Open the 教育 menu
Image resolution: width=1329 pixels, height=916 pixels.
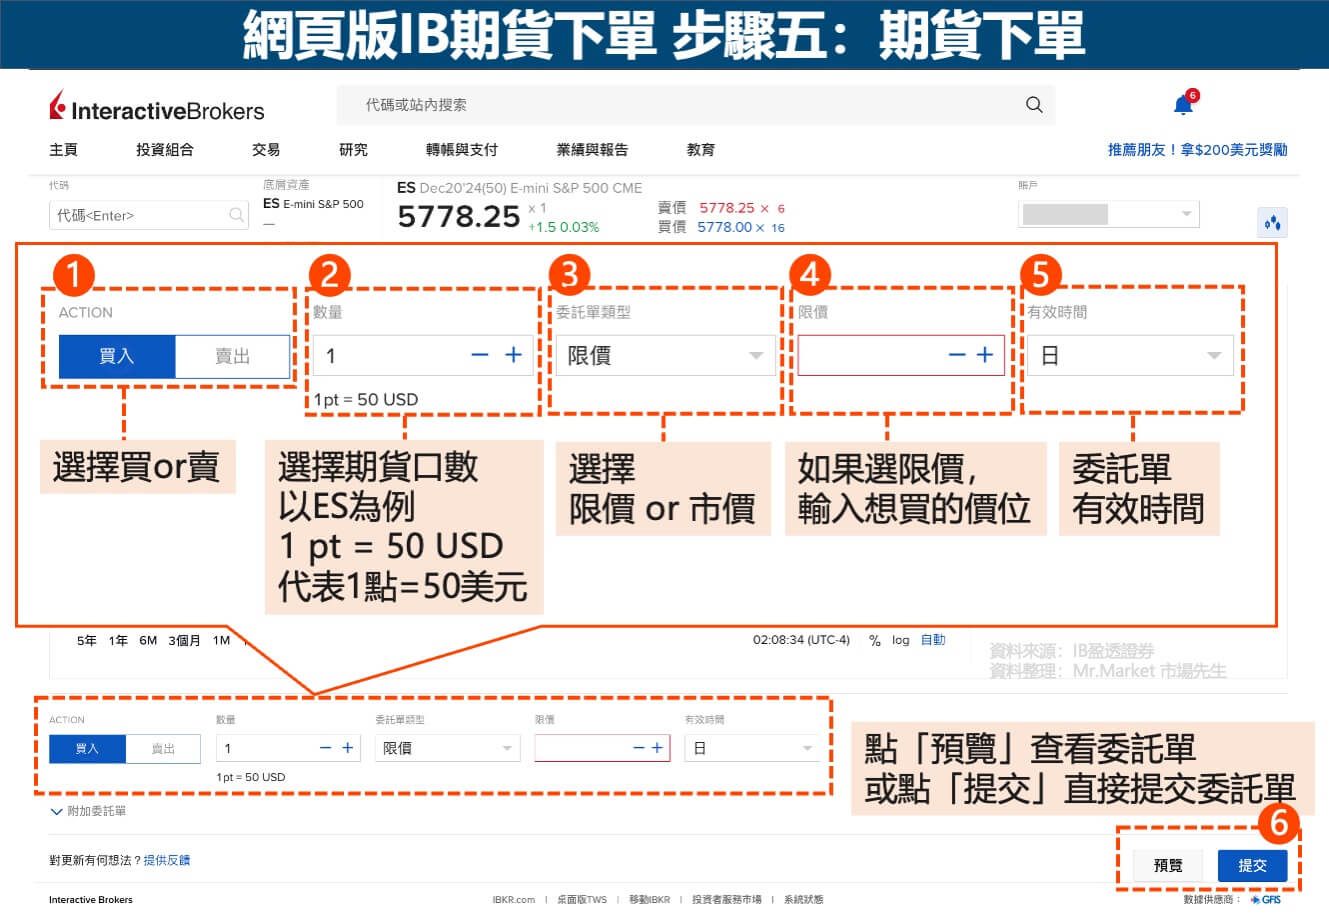pyautogui.click(x=701, y=150)
